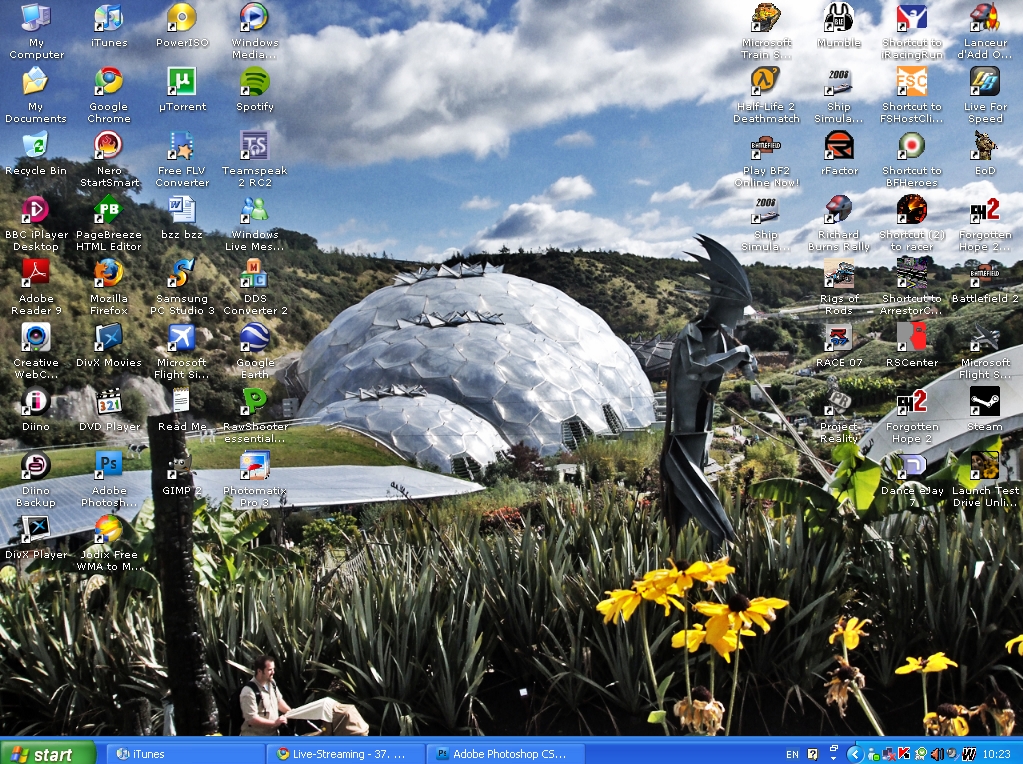Open the Project Reality shortcut

point(839,402)
